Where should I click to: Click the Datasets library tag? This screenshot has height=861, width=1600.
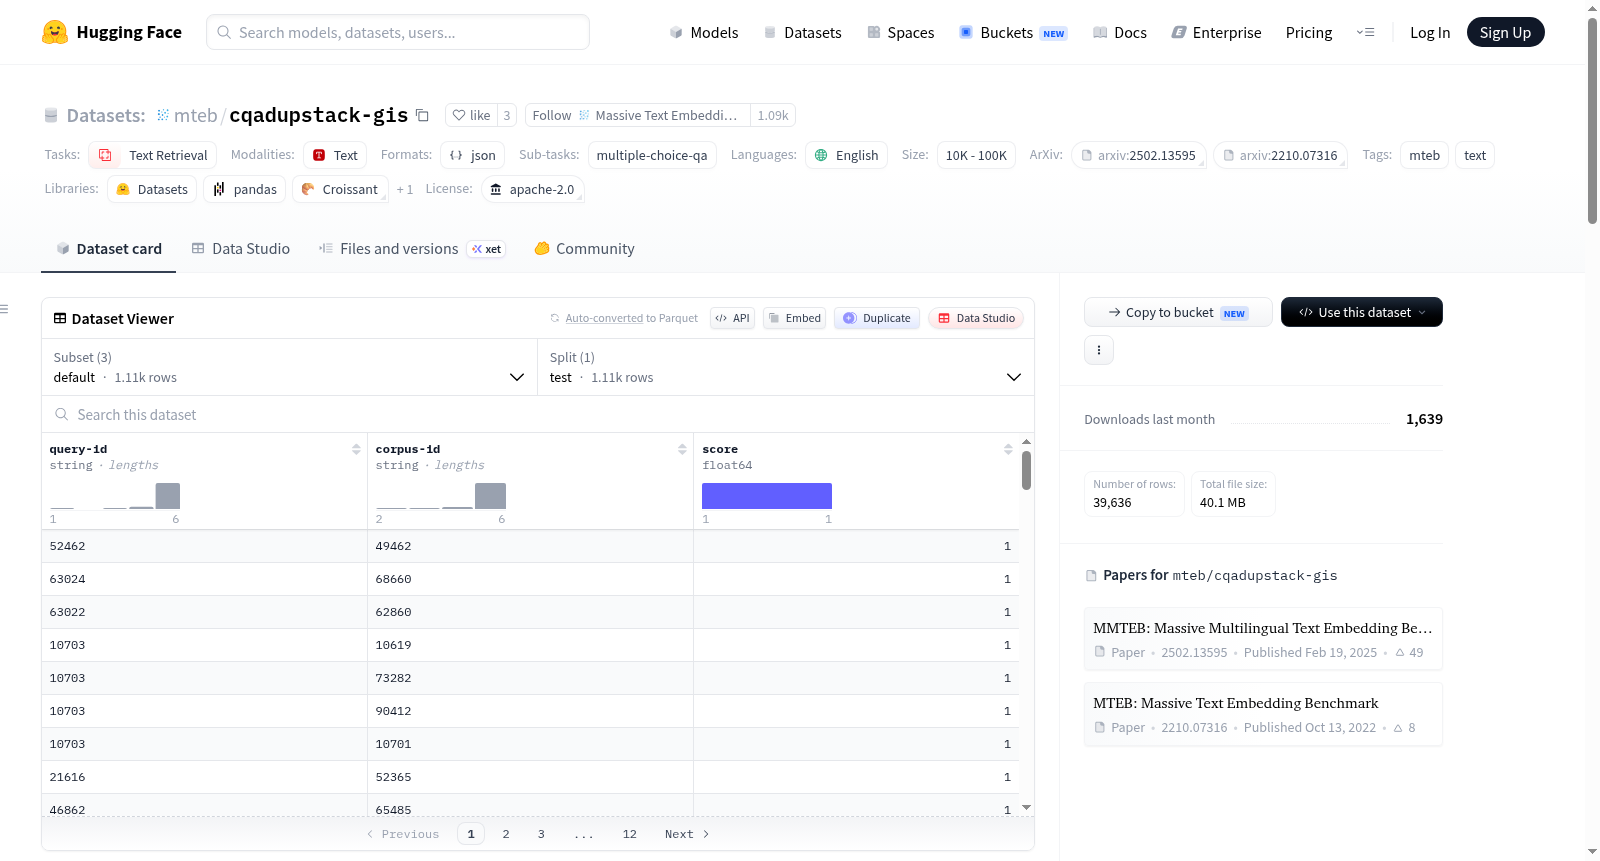(x=152, y=189)
